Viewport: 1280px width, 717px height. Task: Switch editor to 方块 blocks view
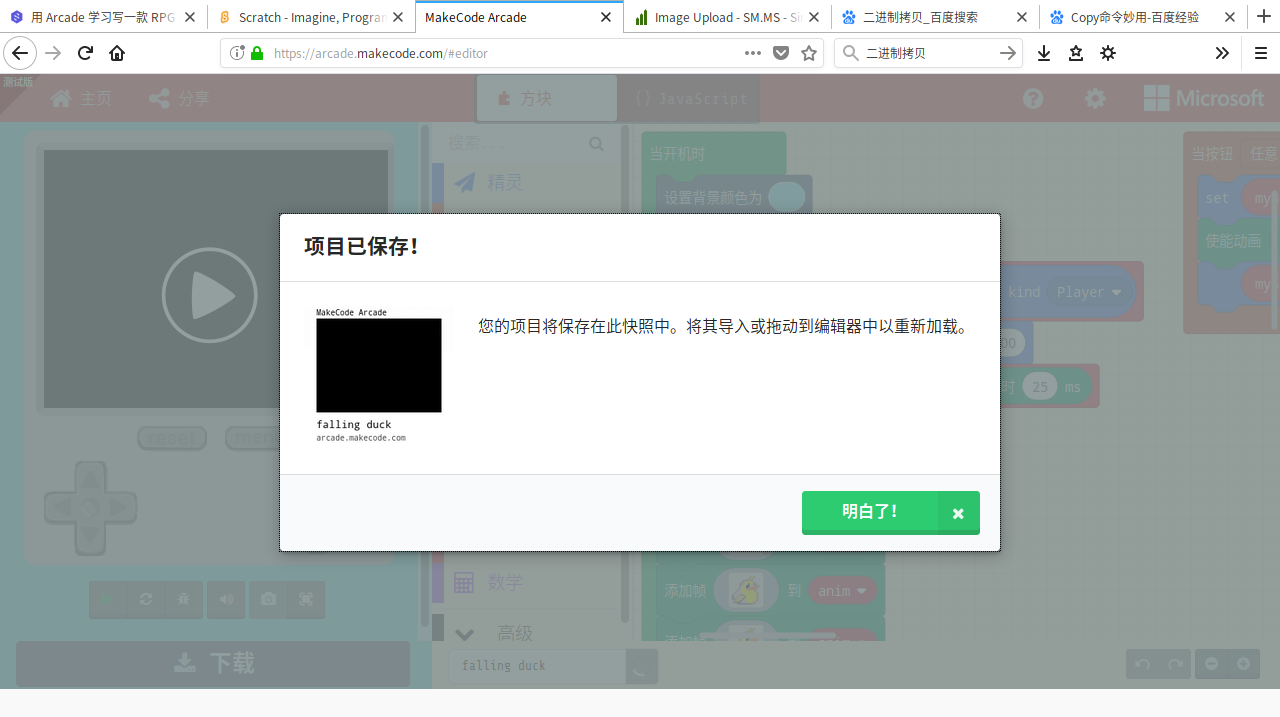(x=547, y=98)
